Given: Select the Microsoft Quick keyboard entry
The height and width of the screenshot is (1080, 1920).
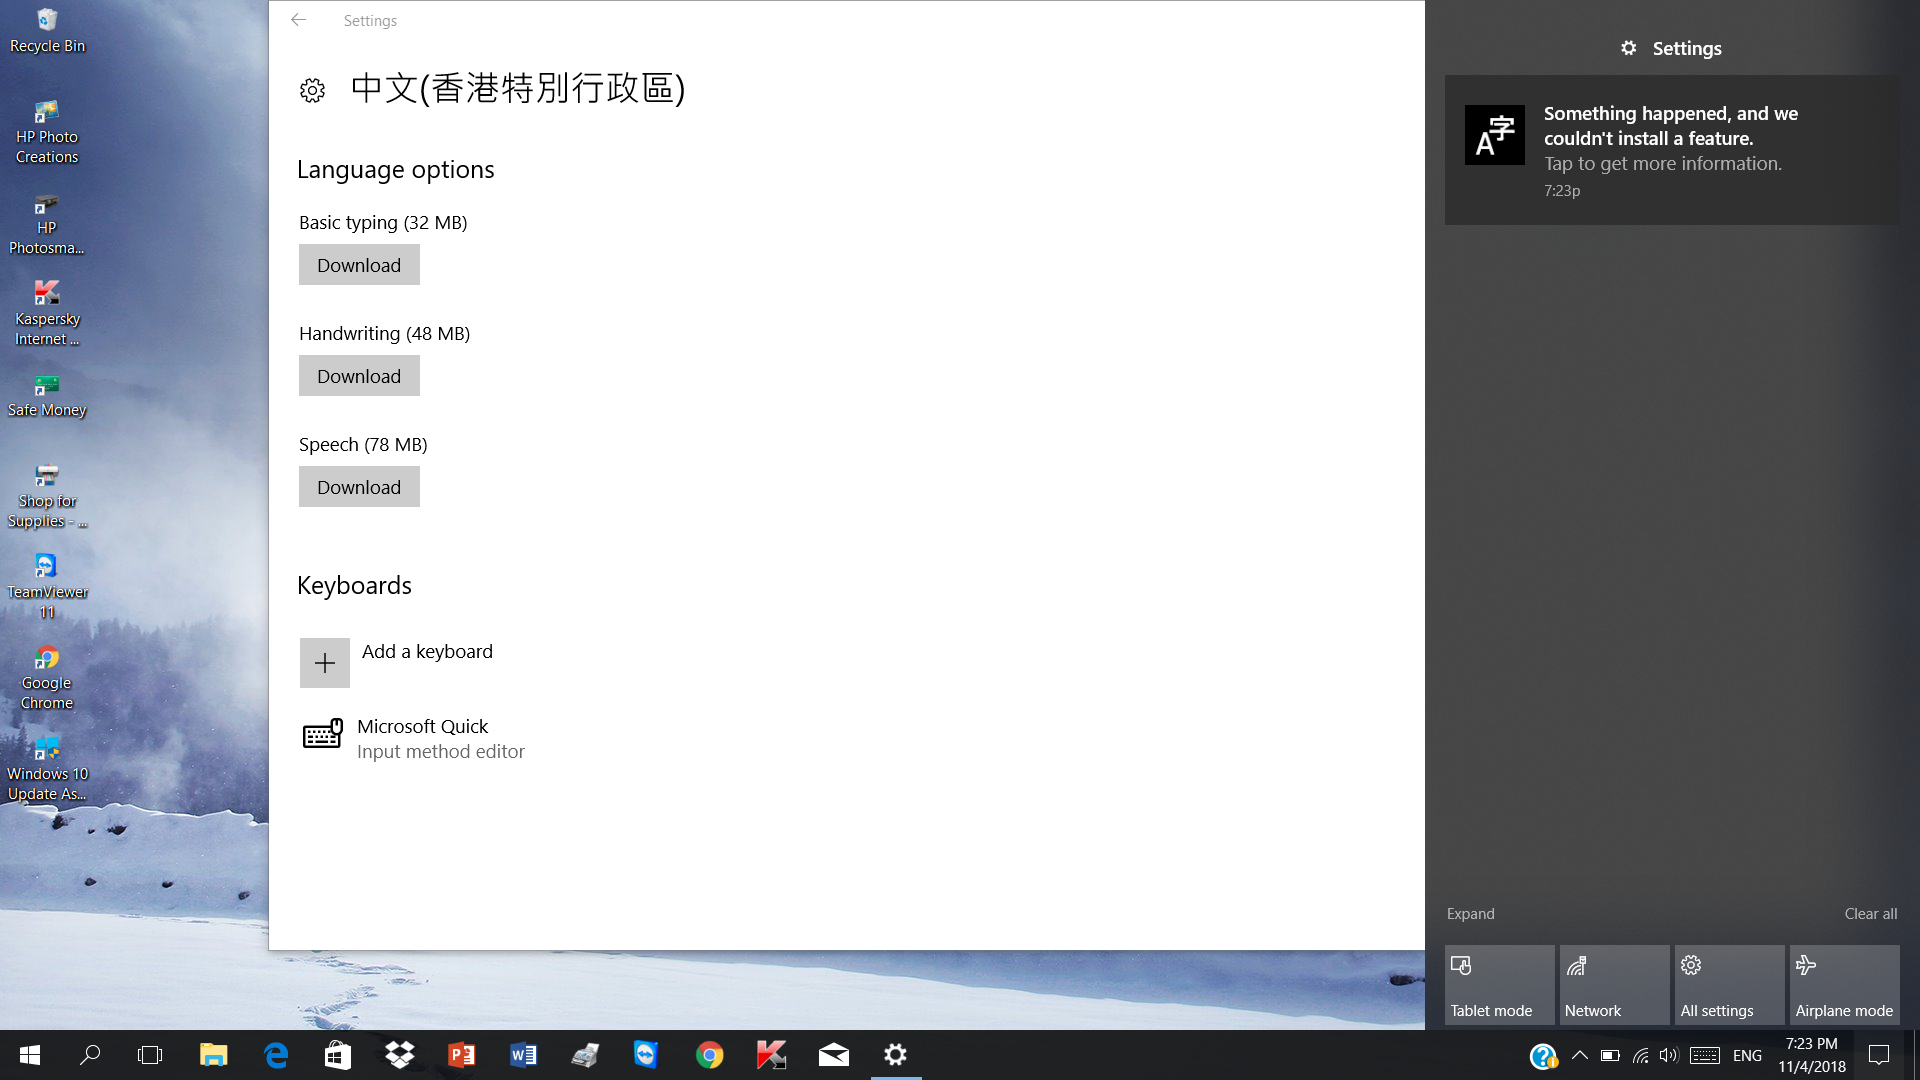Looking at the screenshot, I should 422,738.
